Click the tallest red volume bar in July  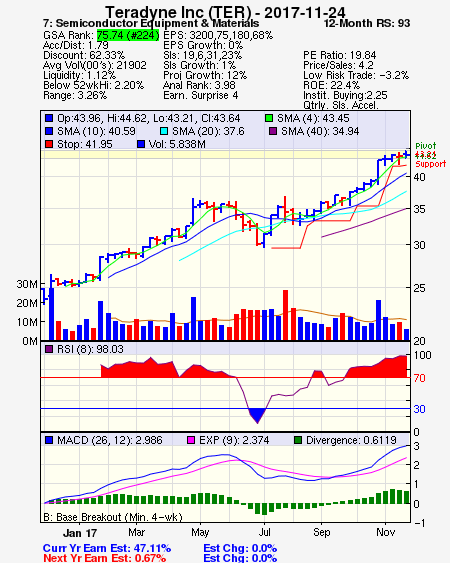click(286, 315)
